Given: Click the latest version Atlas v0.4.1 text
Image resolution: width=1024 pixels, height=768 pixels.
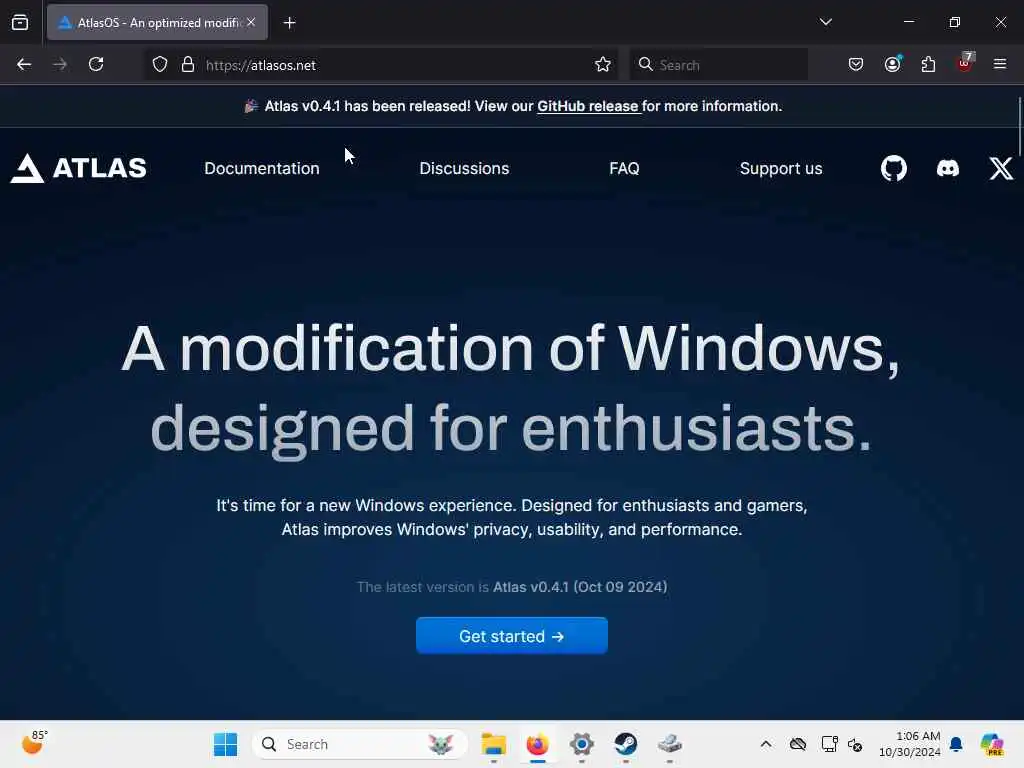Looking at the screenshot, I should 512,587.
